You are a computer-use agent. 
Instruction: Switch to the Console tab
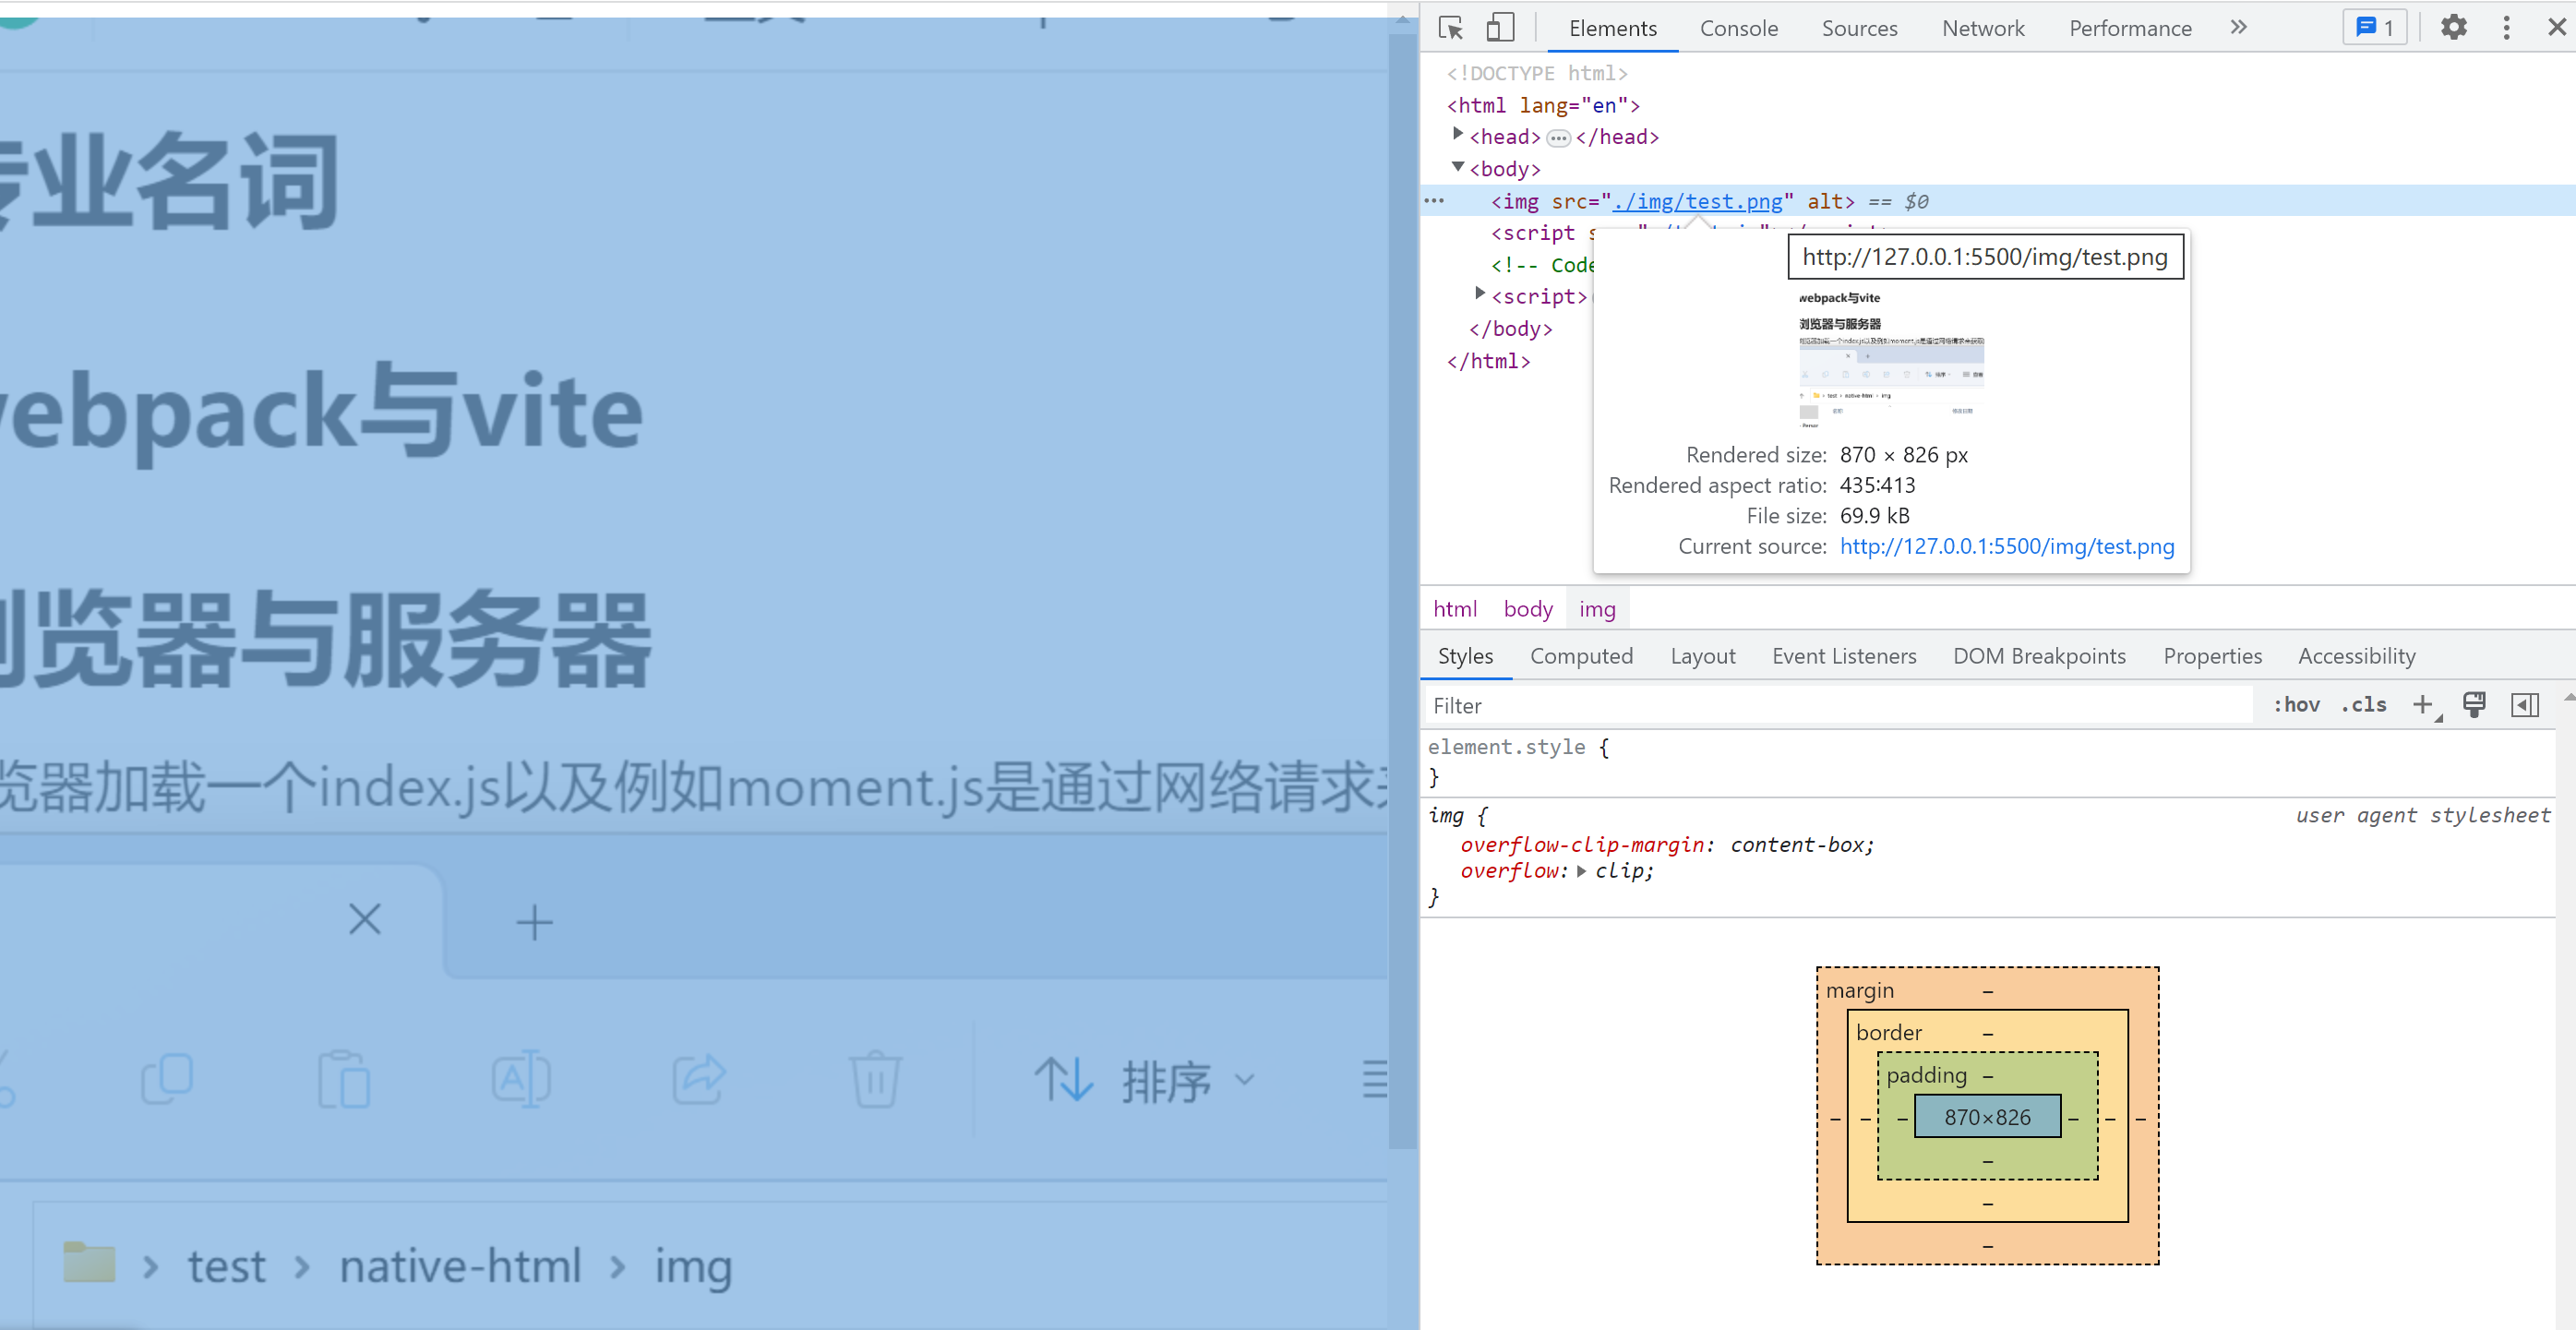(1738, 28)
